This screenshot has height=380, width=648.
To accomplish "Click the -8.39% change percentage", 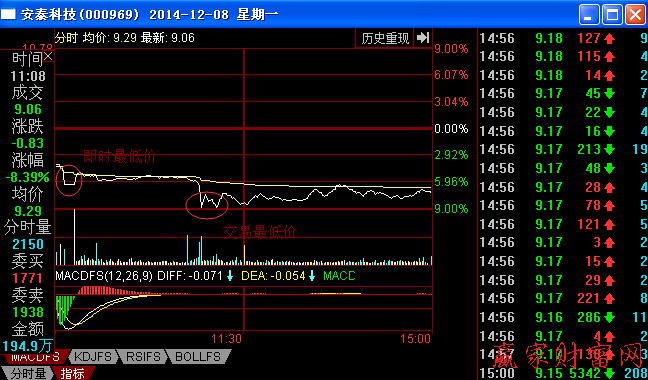I will click(27, 177).
